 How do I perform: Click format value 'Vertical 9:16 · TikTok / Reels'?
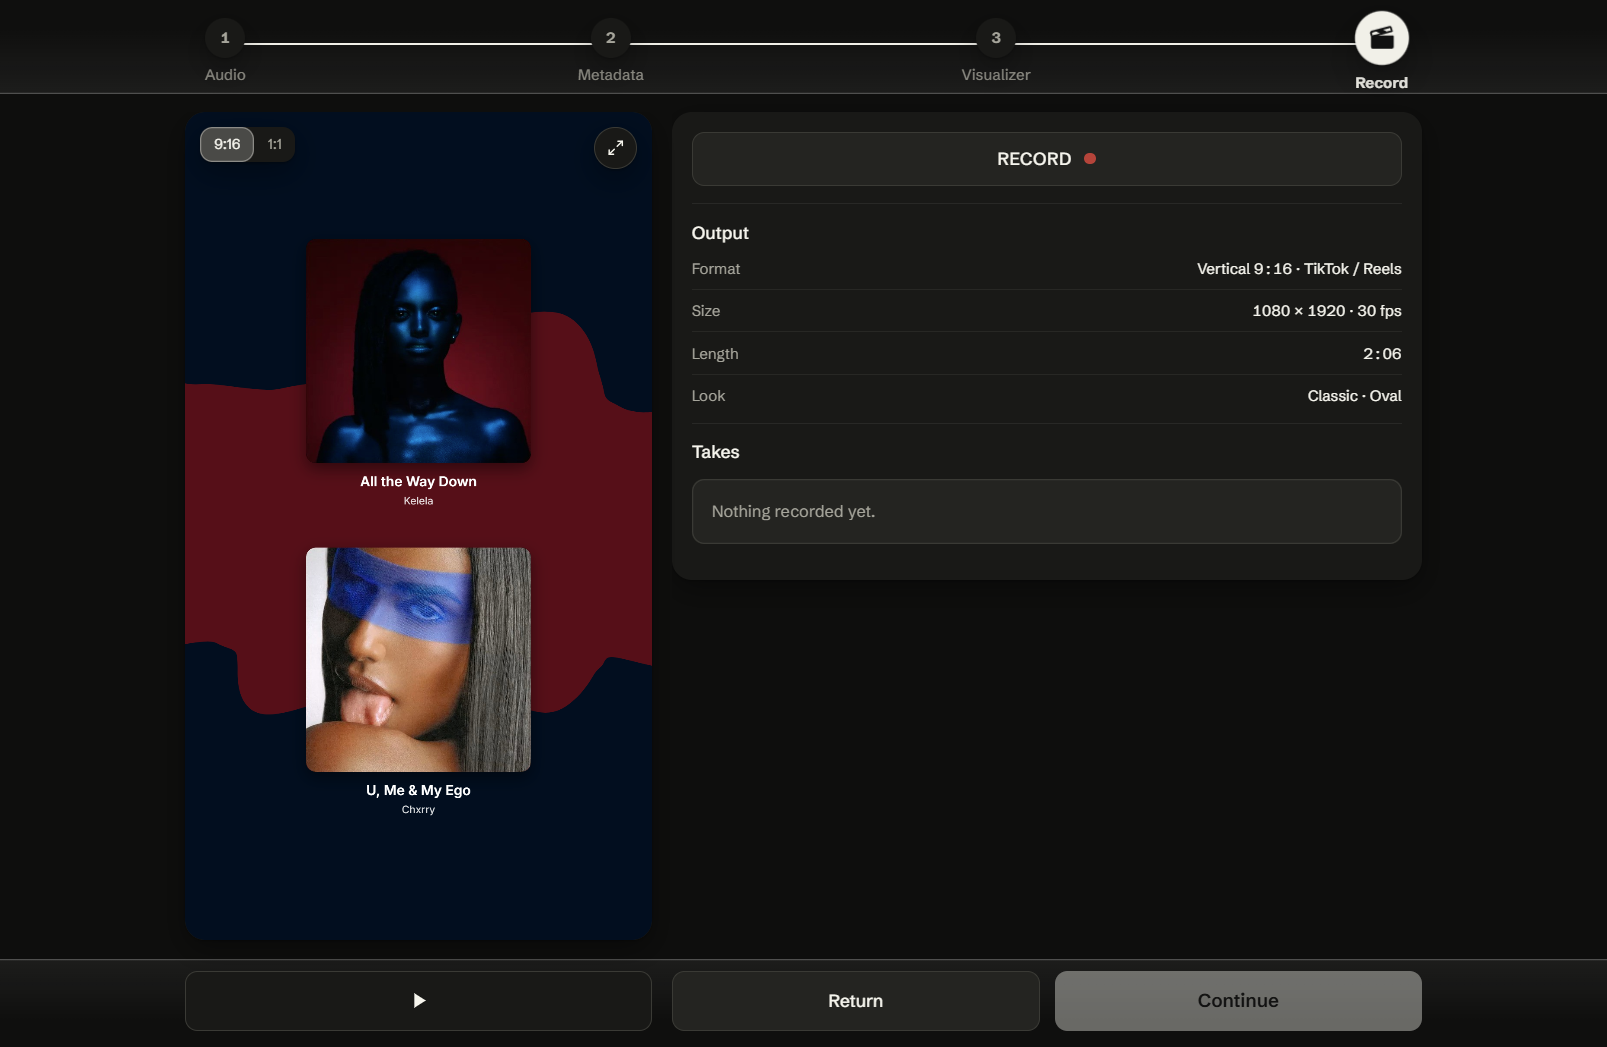tap(1299, 269)
